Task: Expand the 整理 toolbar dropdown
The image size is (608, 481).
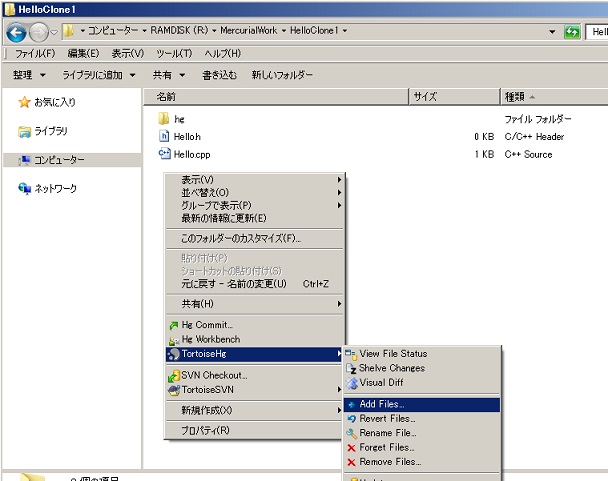Action: 43,75
